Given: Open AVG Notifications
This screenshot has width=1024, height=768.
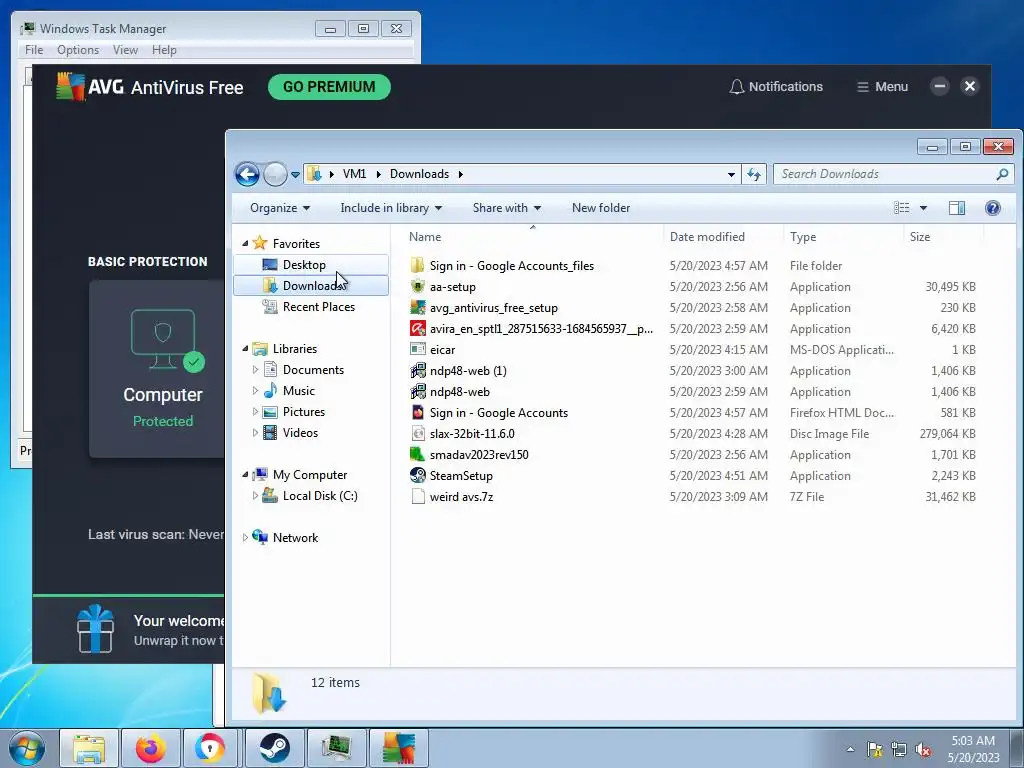Looking at the screenshot, I should (776, 87).
